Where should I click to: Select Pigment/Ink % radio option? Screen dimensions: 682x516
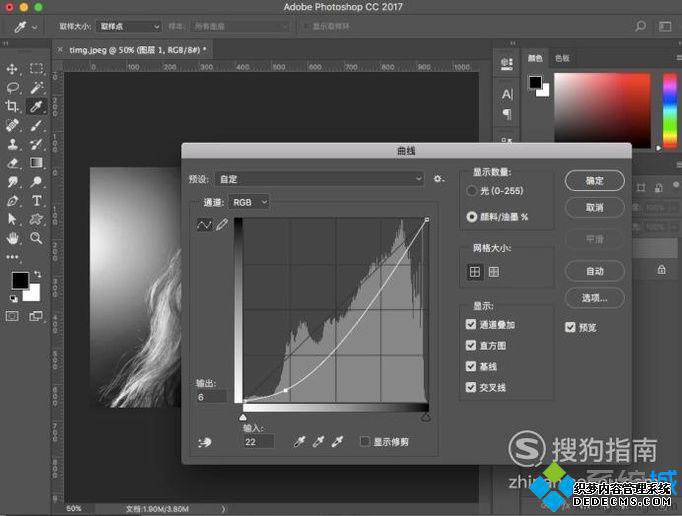click(471, 217)
